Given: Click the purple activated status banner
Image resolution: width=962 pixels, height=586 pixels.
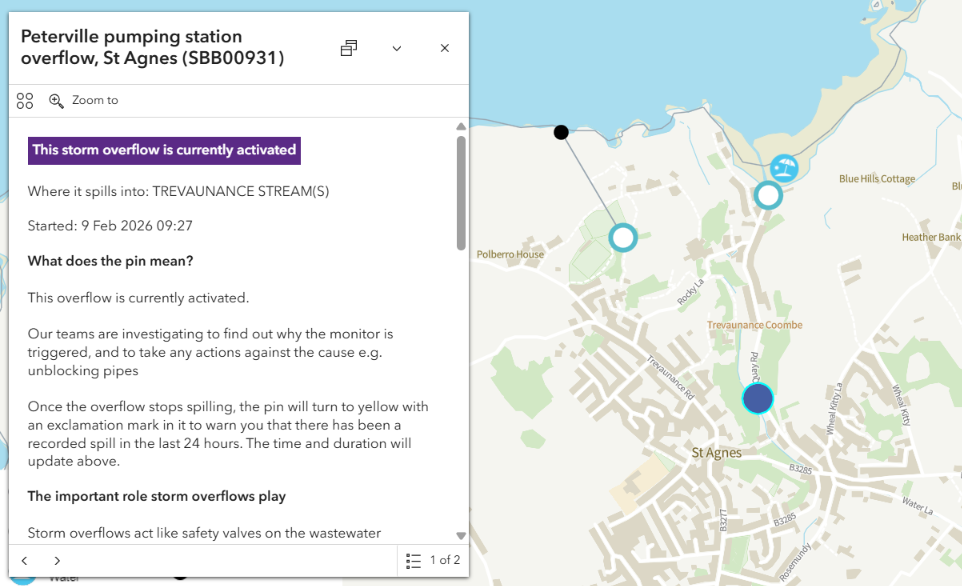Looking at the screenshot, I should pyautogui.click(x=164, y=150).
